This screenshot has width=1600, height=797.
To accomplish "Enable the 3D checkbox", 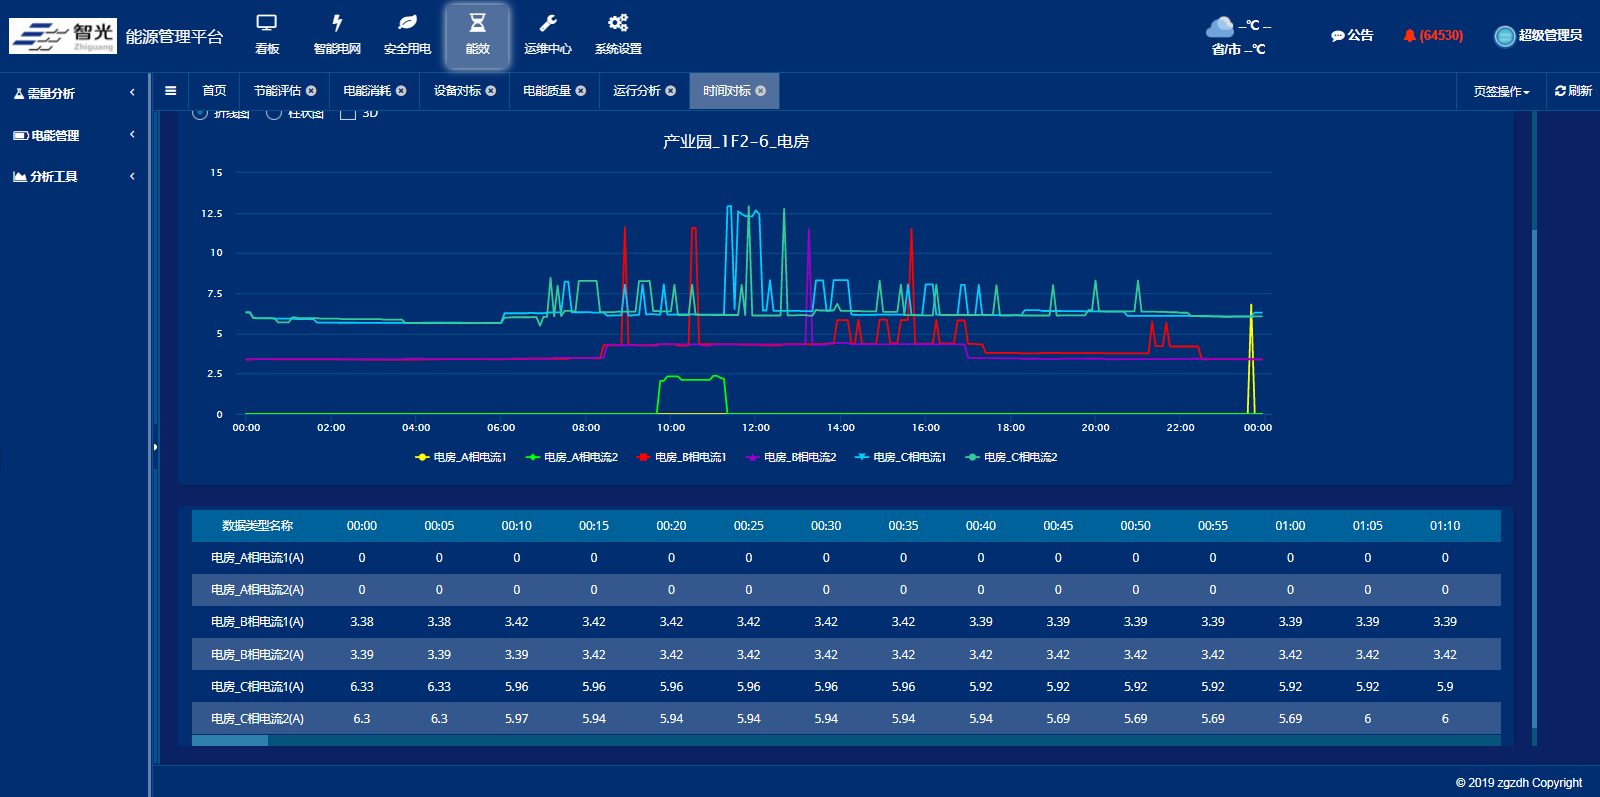I will [x=348, y=114].
